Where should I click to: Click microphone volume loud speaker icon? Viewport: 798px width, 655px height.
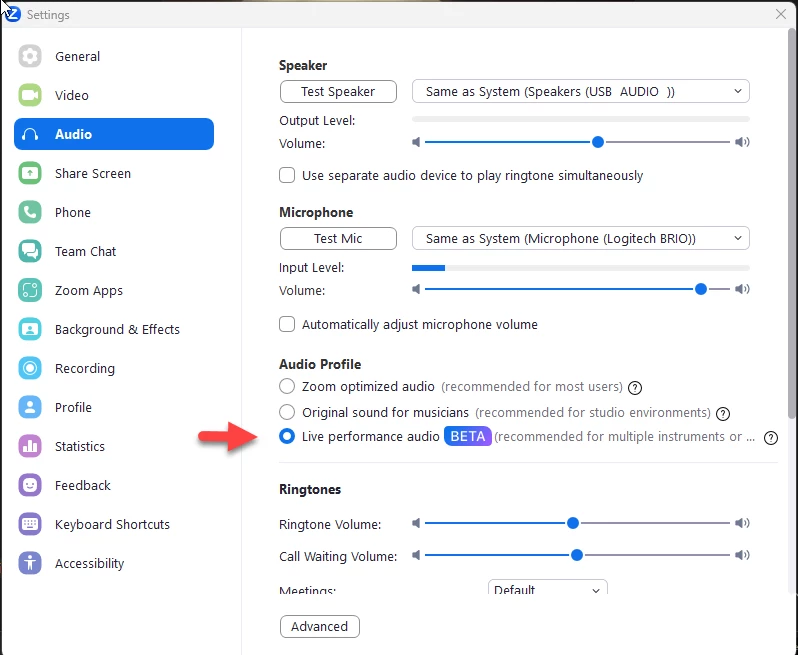point(742,289)
